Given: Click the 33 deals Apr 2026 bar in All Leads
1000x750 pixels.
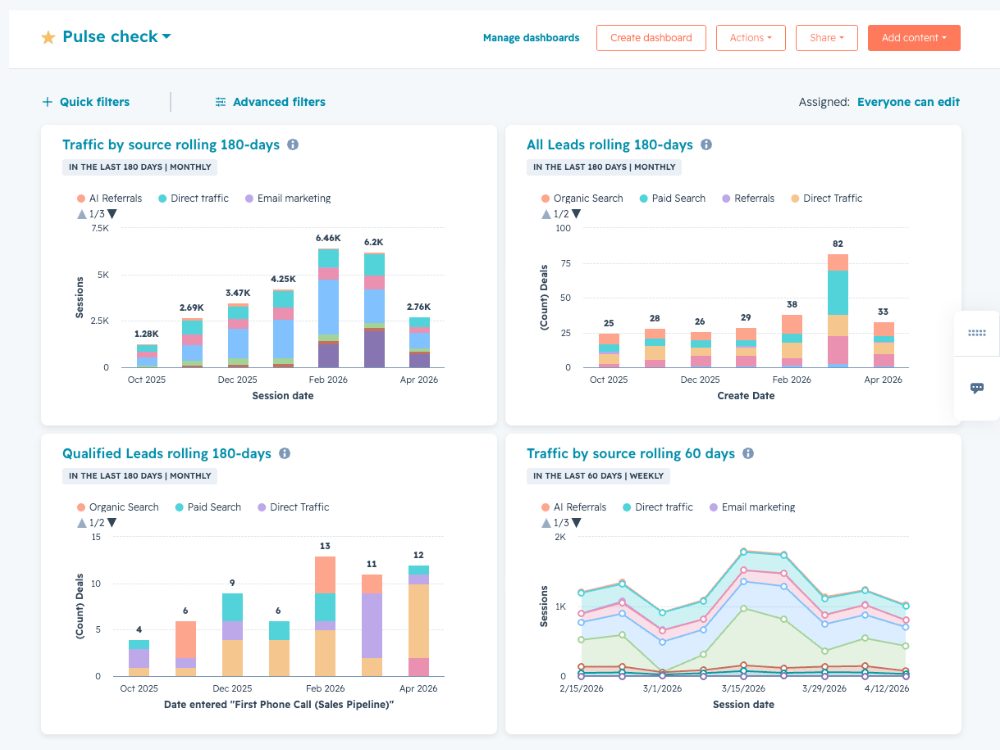Looking at the screenshot, I should pos(884,344).
